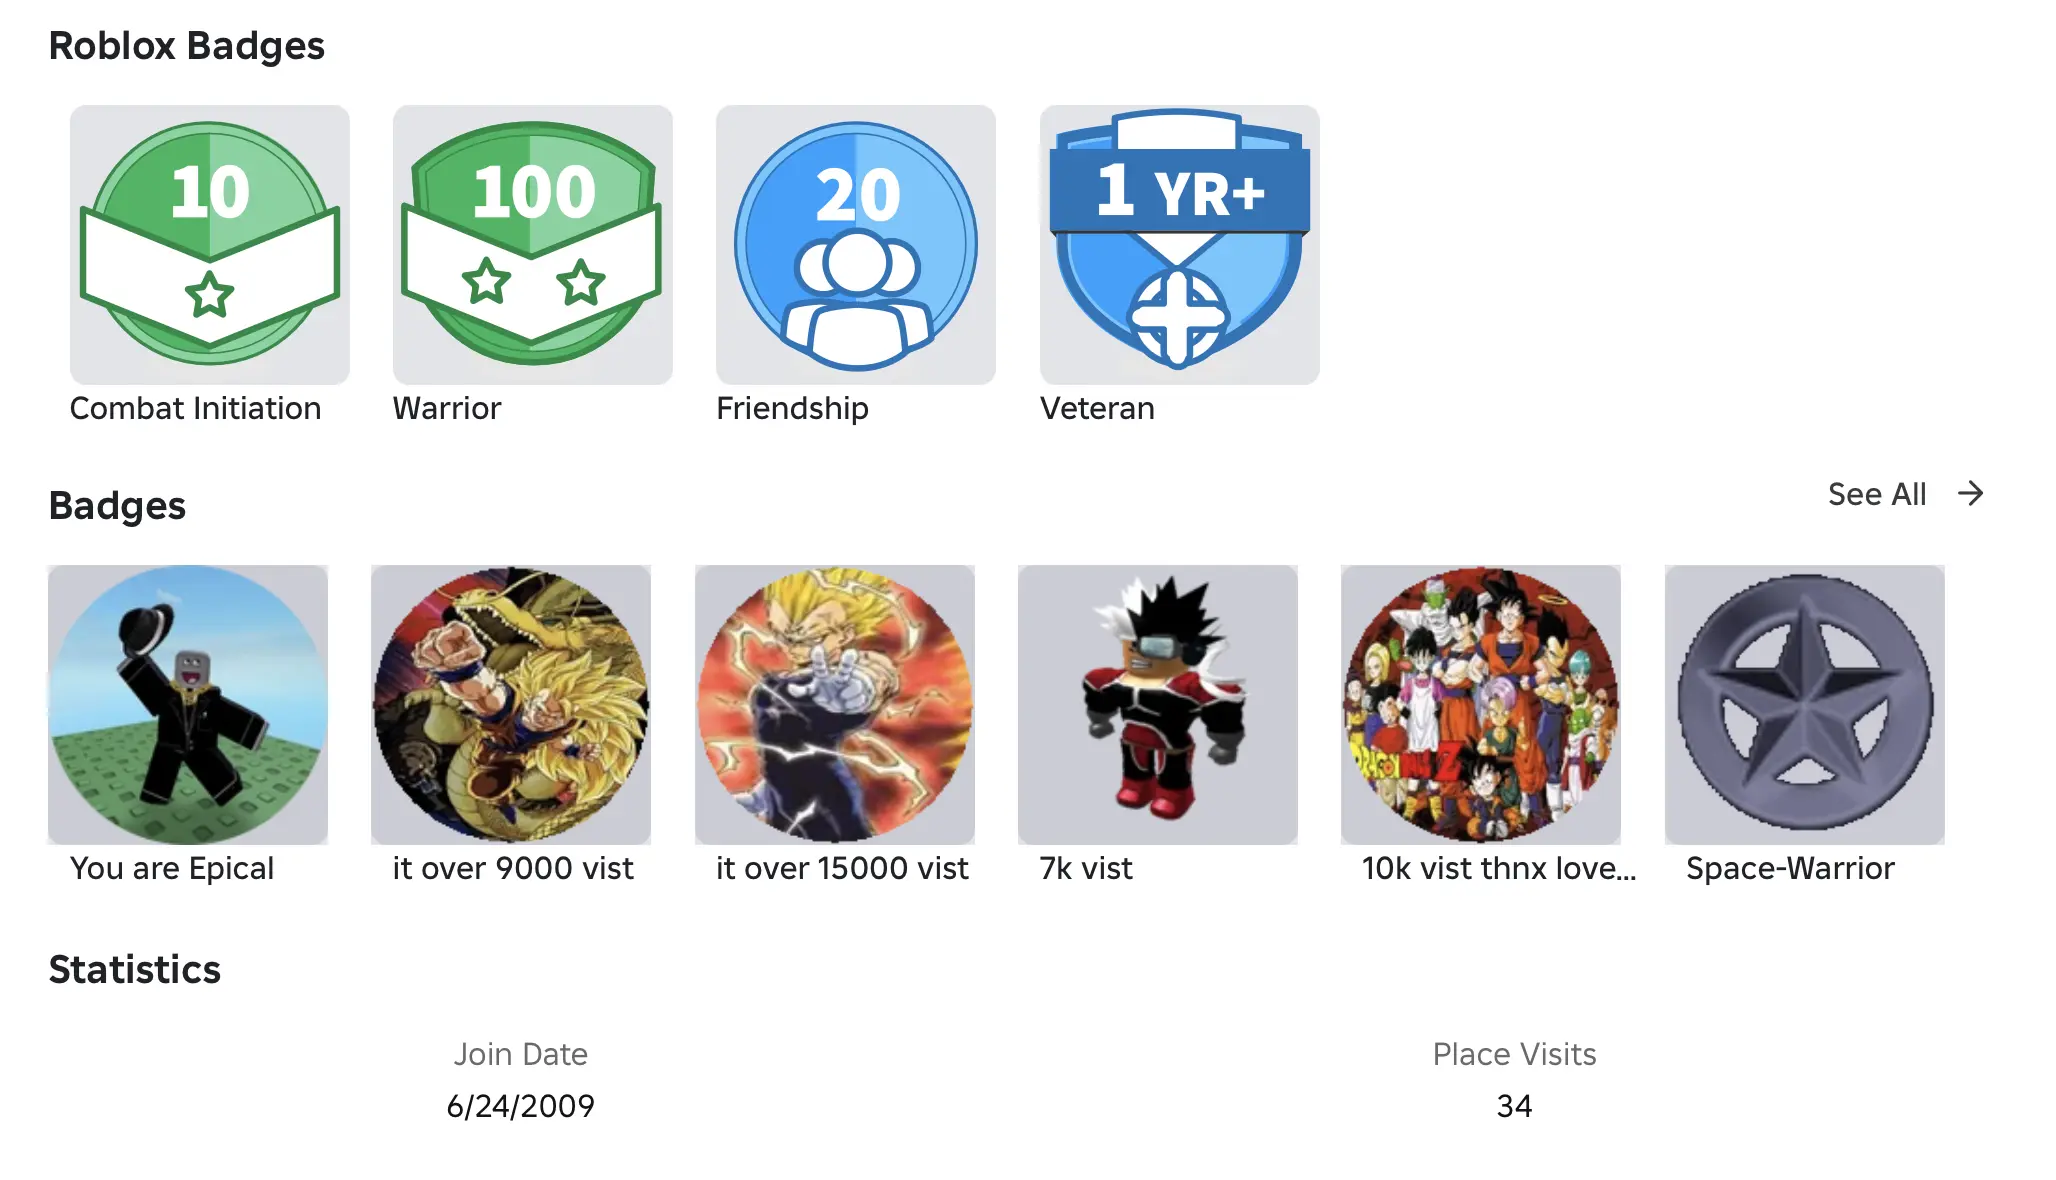2056x1180 pixels.
Task: Open the Combat Initiation text label
Action: coord(195,408)
